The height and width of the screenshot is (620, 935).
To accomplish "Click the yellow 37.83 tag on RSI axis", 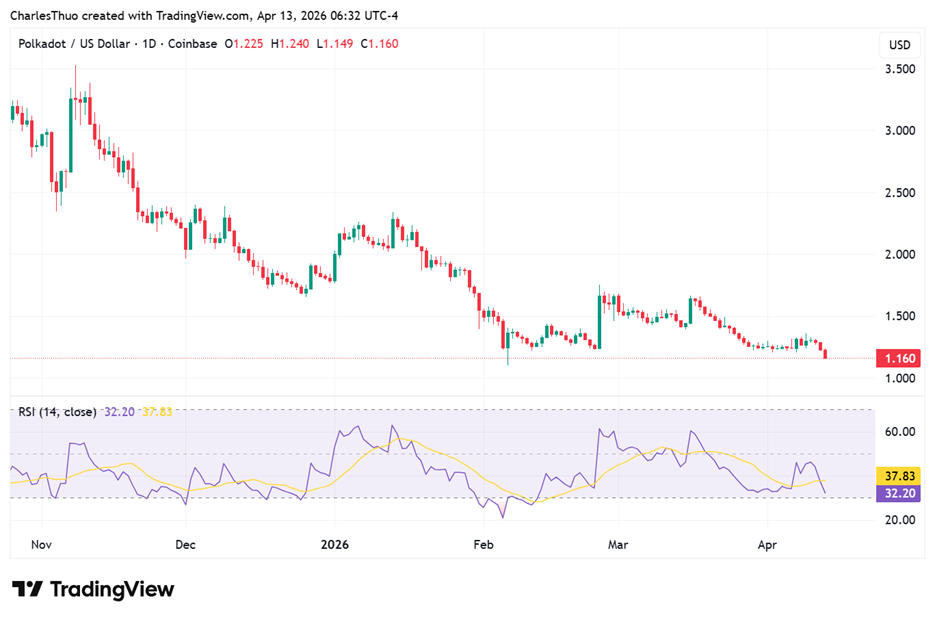I will (898, 476).
